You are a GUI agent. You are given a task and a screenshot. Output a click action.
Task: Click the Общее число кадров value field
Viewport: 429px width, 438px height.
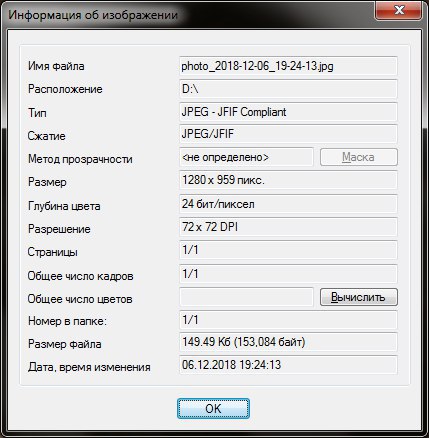pos(288,274)
